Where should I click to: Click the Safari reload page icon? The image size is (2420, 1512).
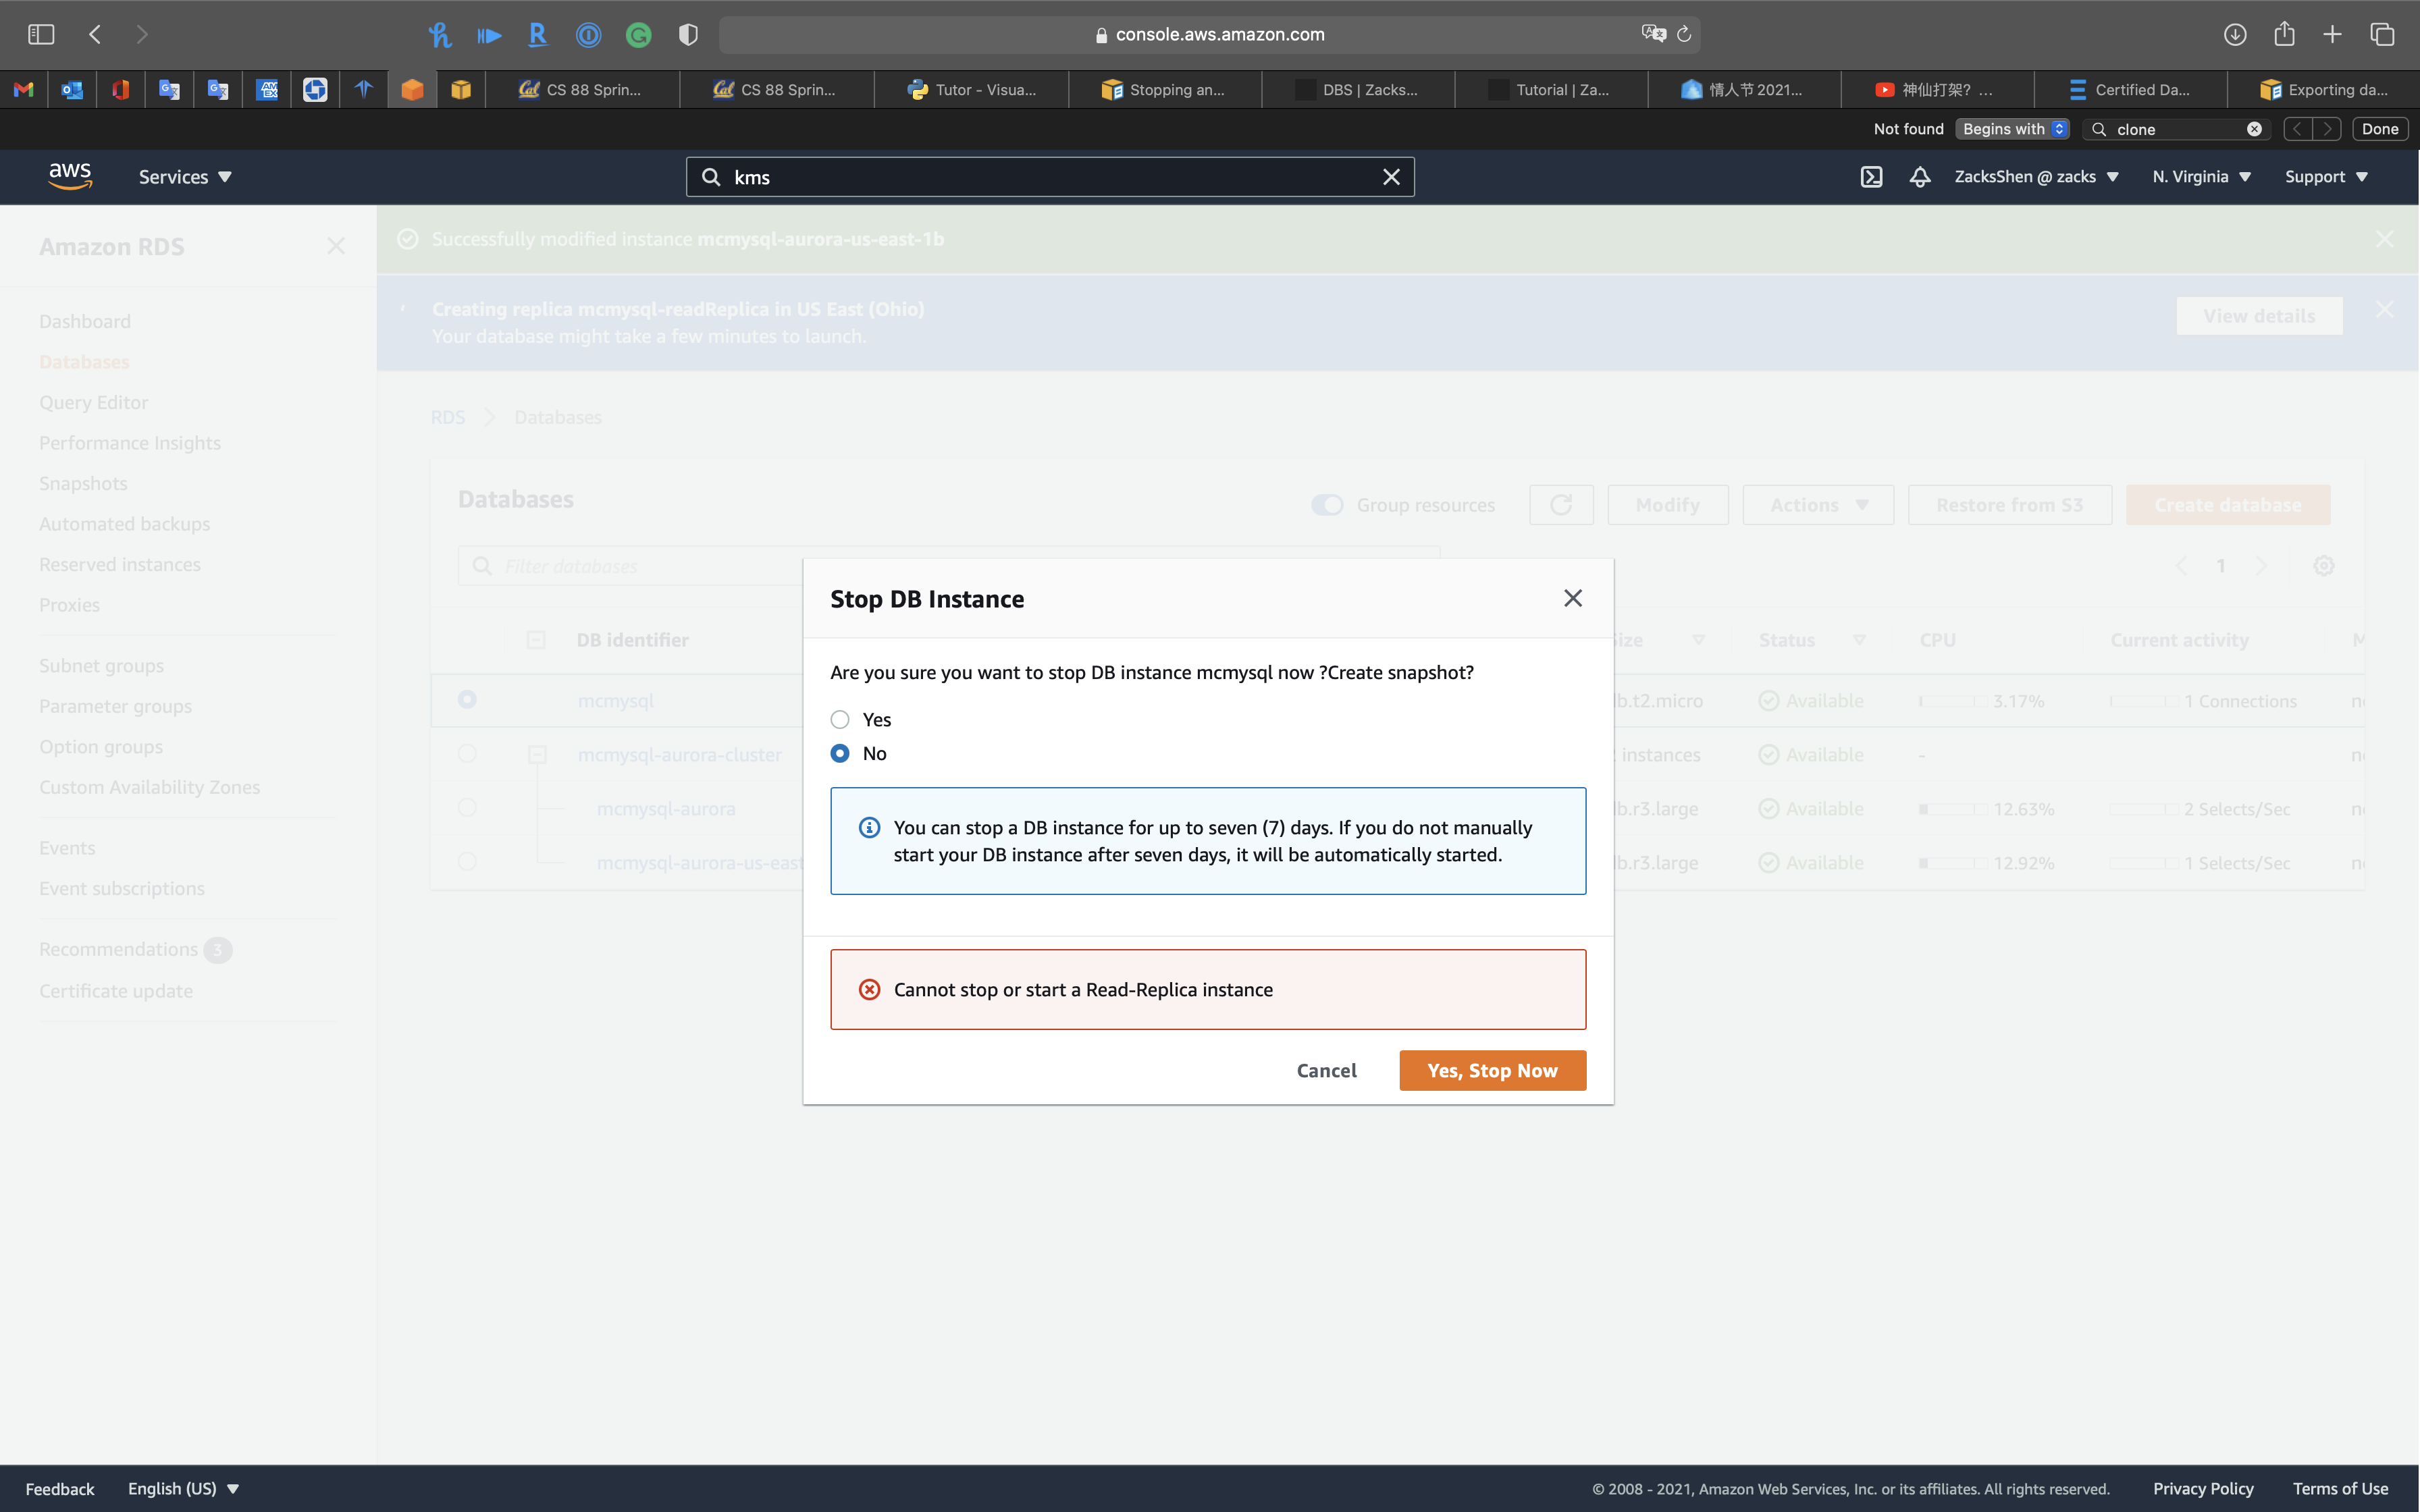(1684, 35)
